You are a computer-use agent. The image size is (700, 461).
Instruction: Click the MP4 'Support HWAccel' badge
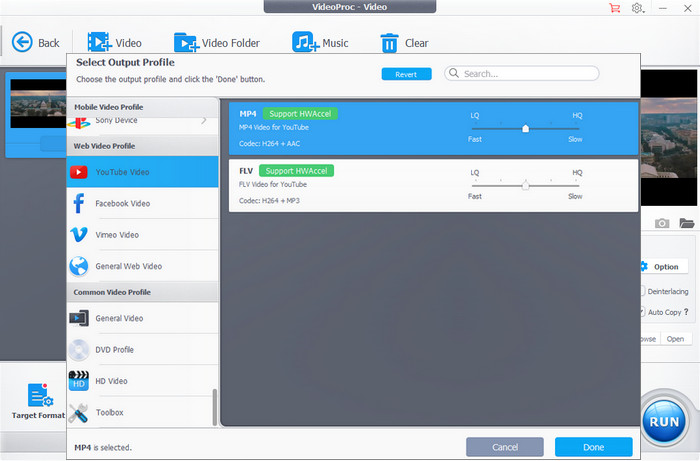(x=300, y=114)
